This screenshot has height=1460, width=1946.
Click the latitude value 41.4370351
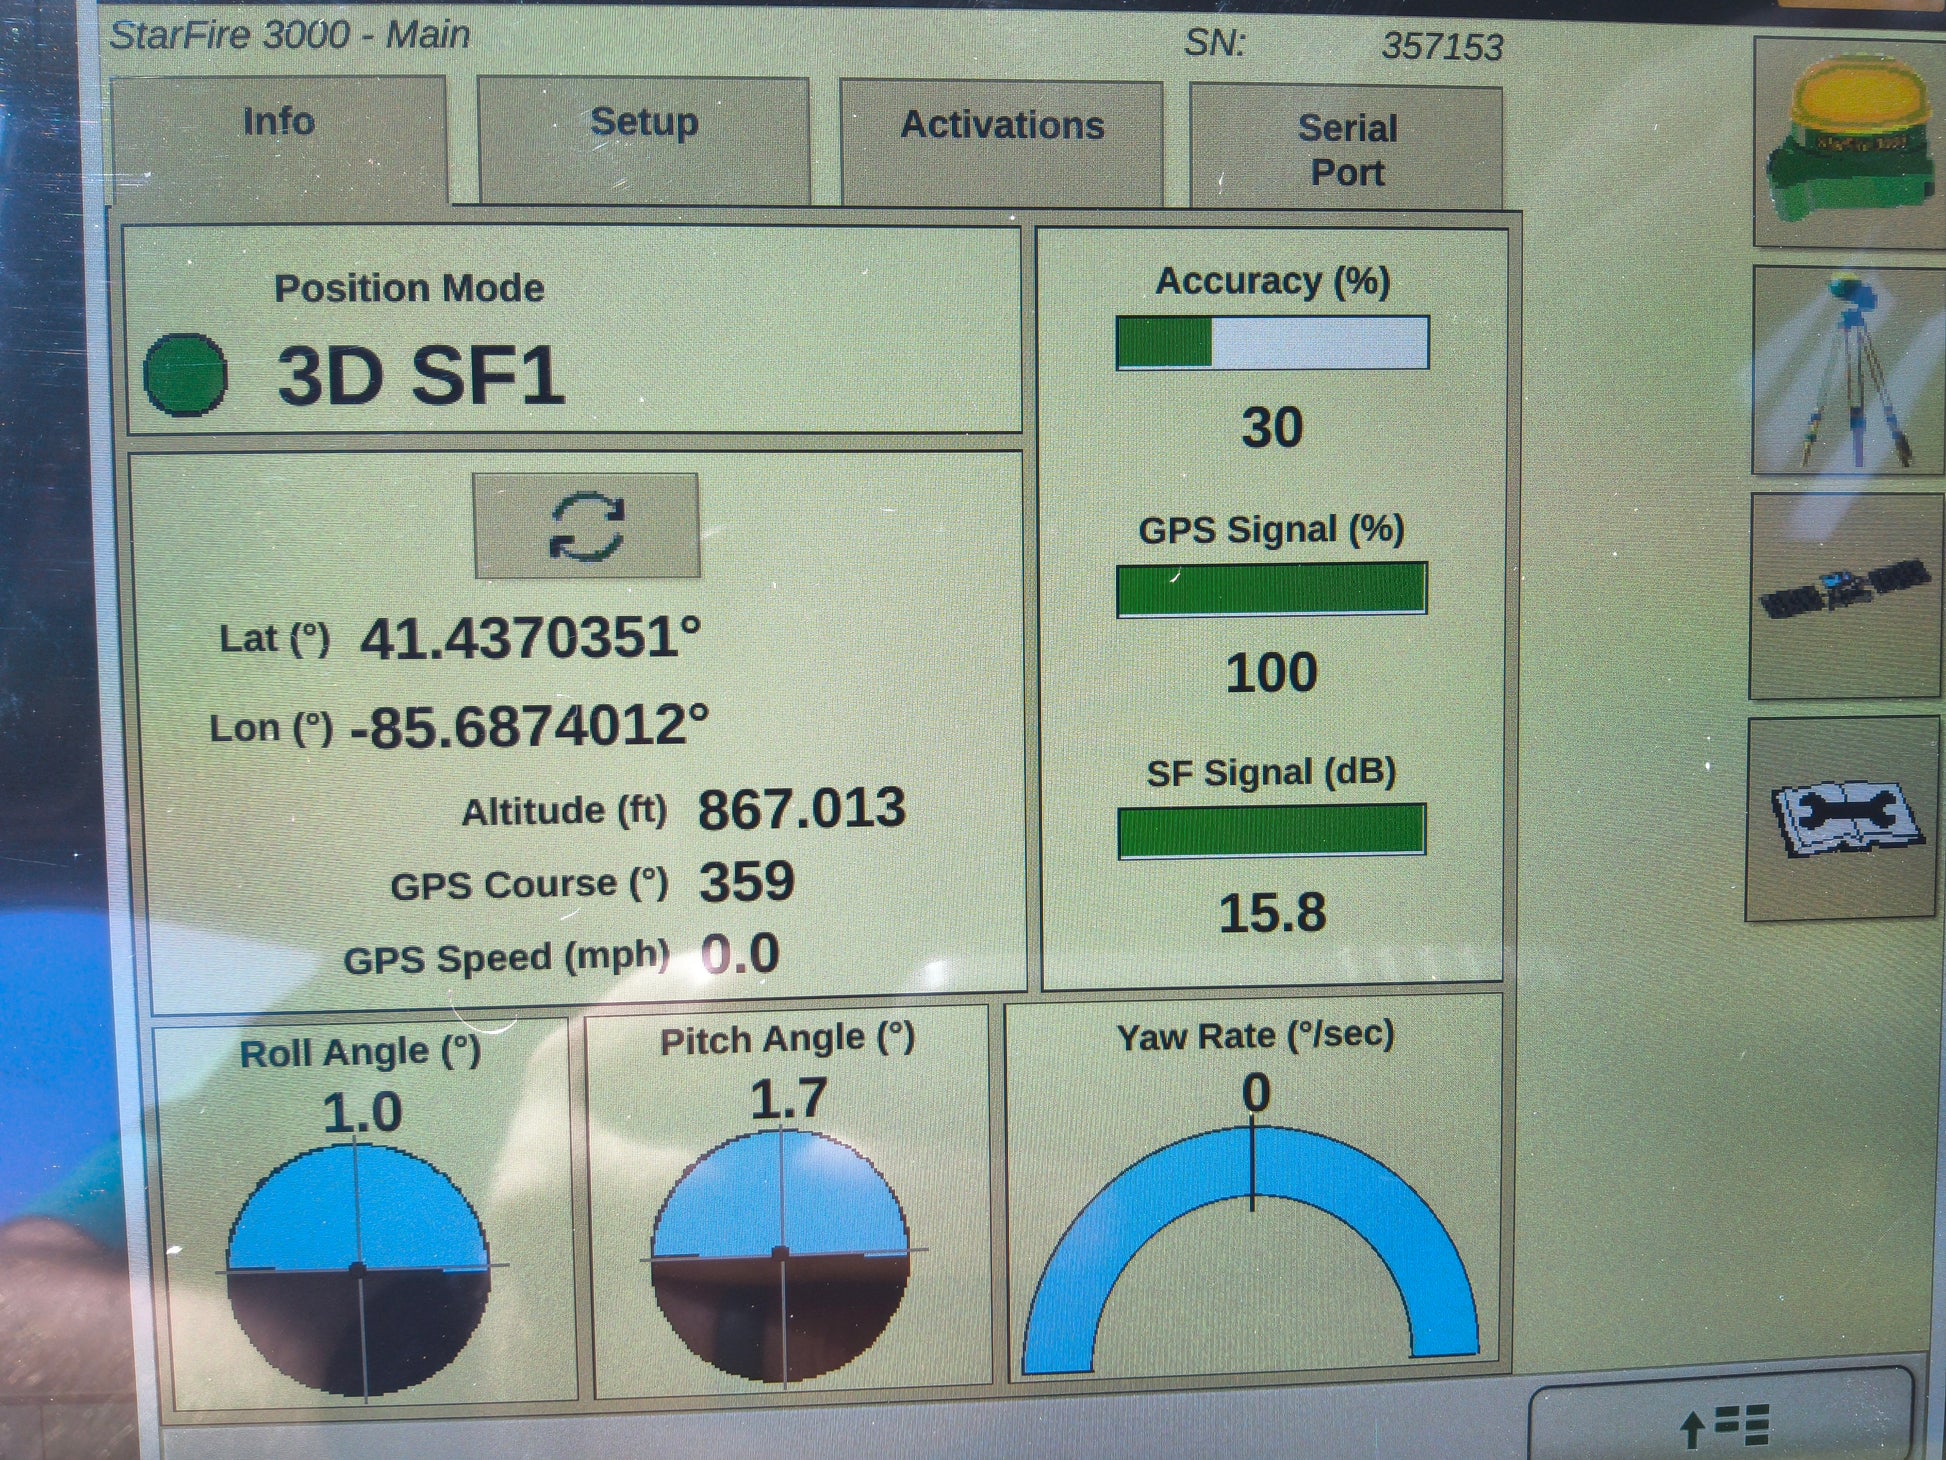coord(530,638)
